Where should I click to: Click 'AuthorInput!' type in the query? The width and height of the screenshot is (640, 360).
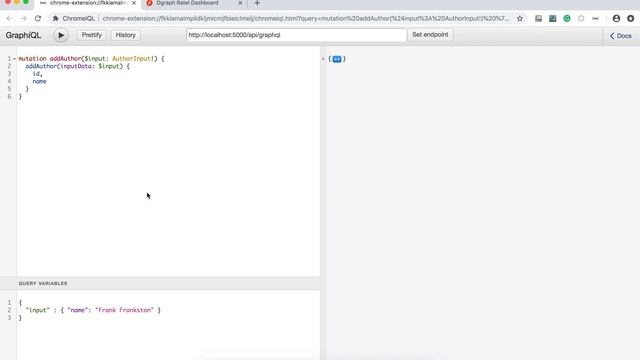pyautogui.click(x=133, y=59)
